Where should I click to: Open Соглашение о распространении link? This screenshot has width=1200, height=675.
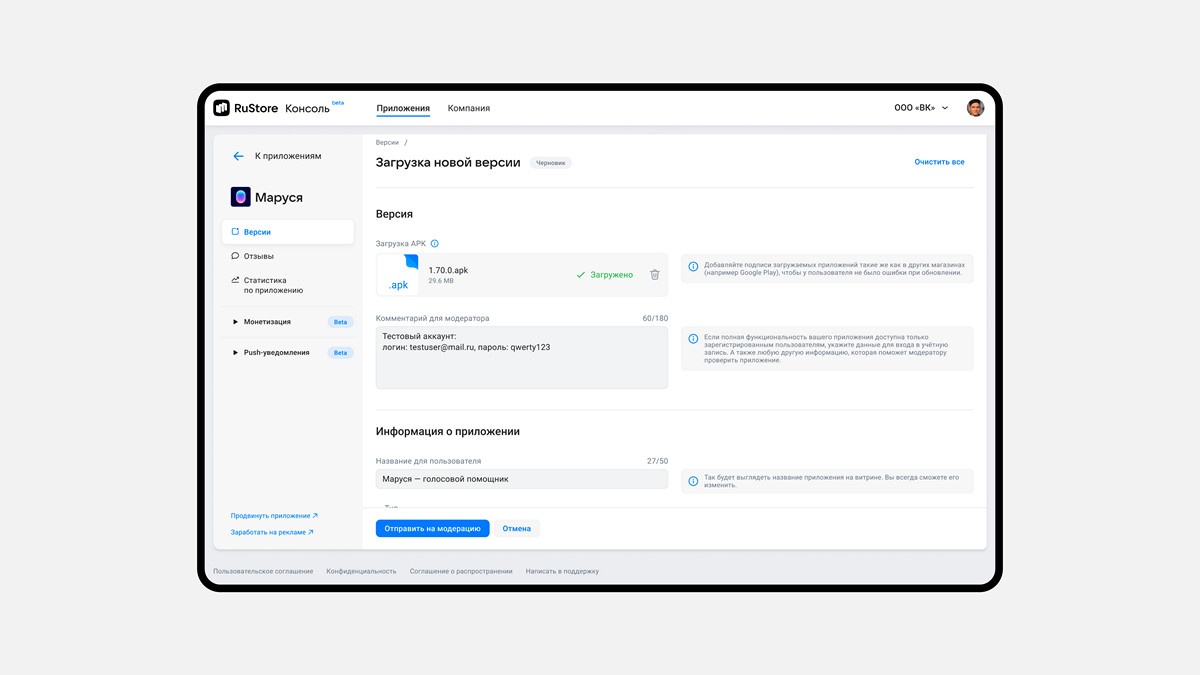[x=461, y=571]
